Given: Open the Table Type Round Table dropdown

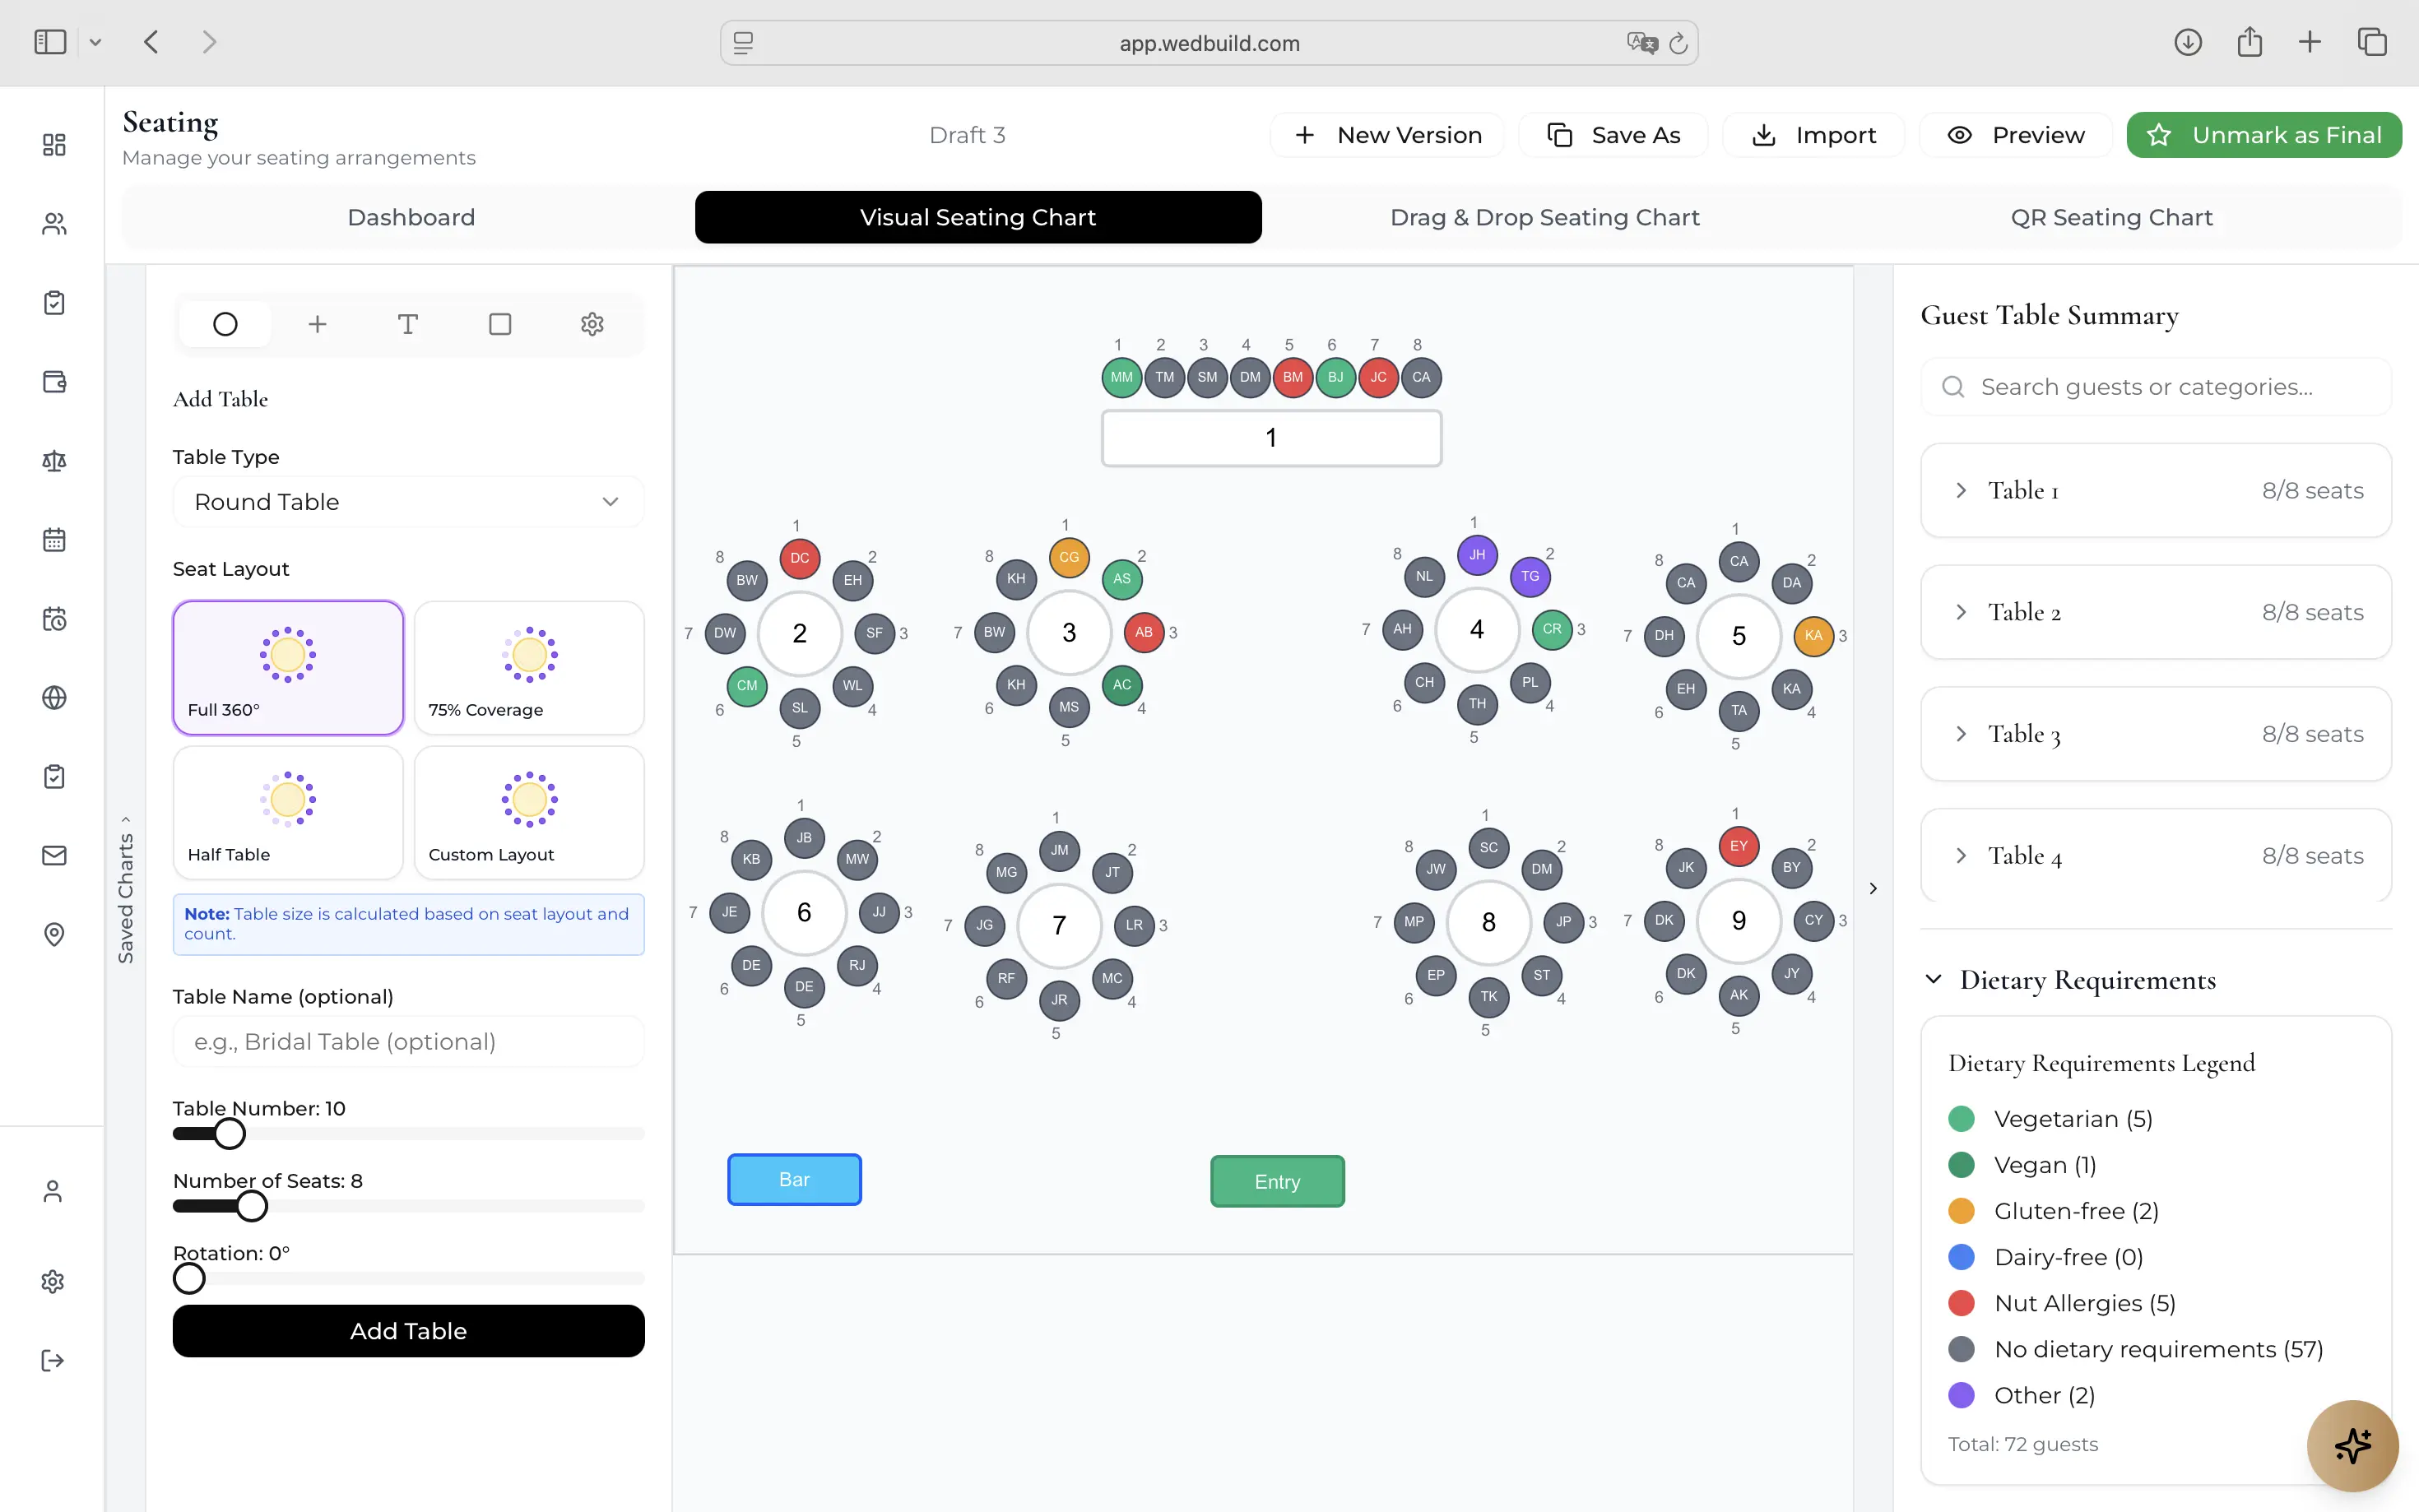Looking at the screenshot, I should 408,502.
